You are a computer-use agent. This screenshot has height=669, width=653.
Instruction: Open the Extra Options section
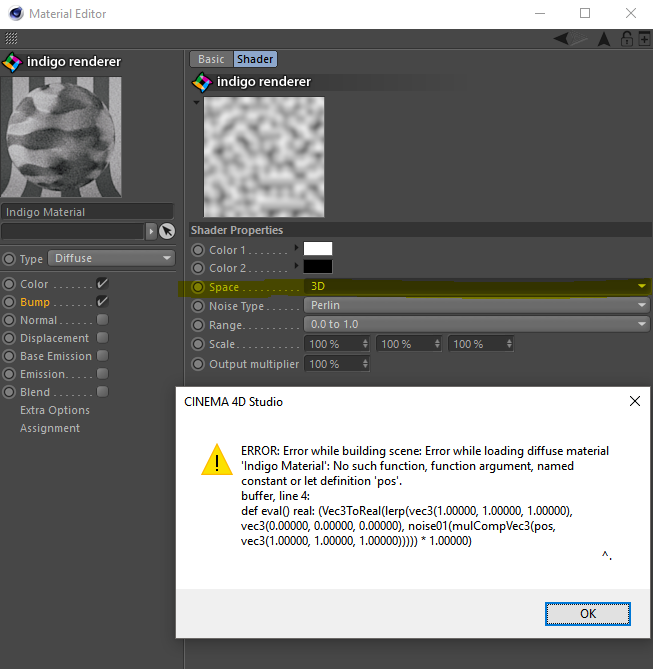(x=55, y=410)
